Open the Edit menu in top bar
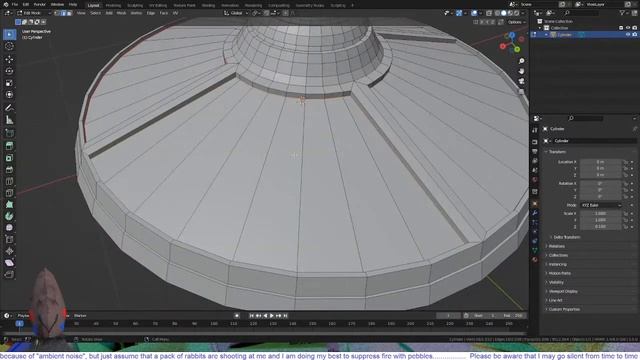The image size is (640, 360). pyautogui.click(x=26, y=4)
